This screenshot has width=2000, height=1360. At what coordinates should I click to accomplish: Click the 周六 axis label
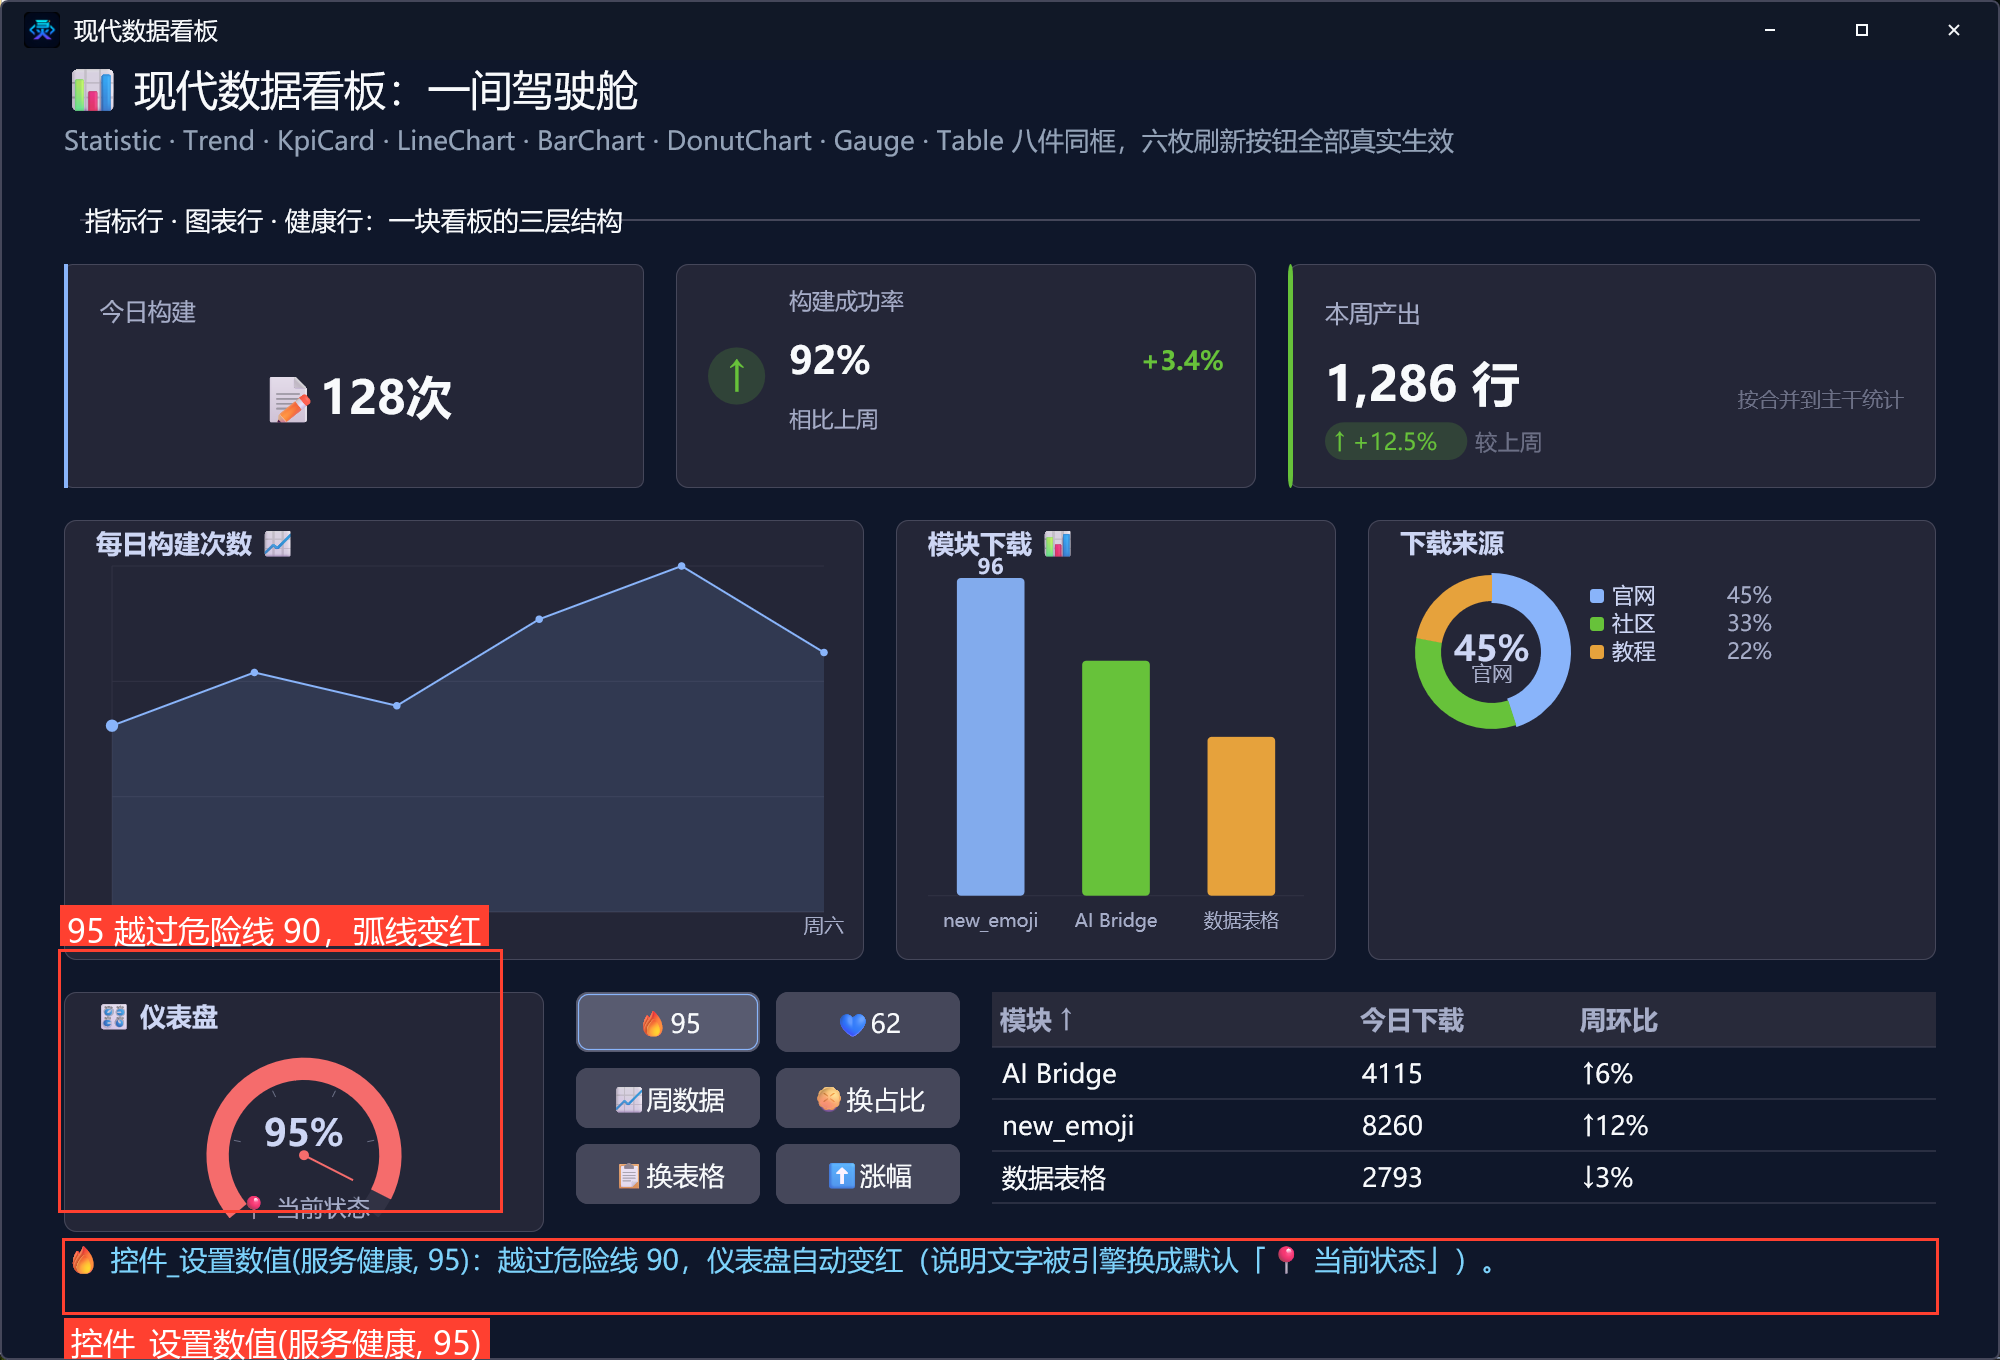pos(823,926)
